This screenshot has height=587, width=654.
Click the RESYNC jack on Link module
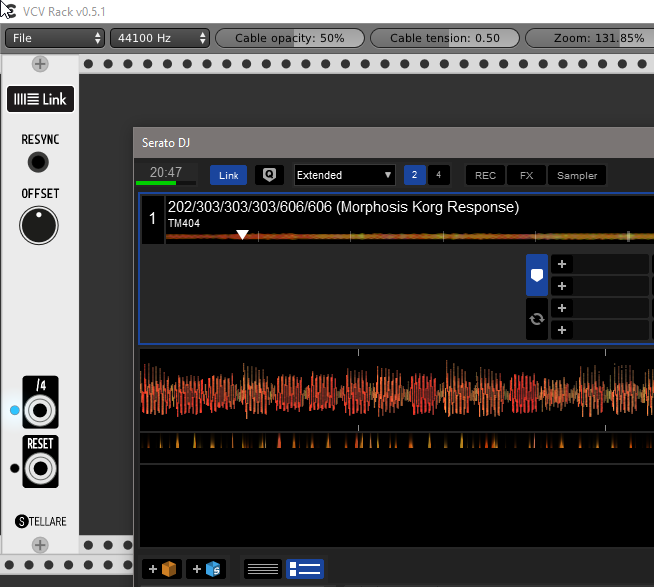pos(39,162)
